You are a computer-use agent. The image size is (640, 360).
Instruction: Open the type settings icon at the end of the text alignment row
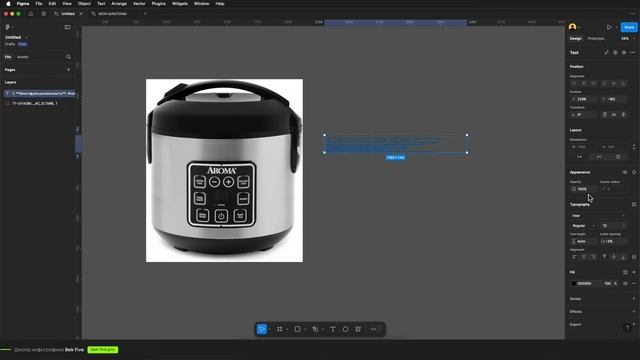pos(634,257)
